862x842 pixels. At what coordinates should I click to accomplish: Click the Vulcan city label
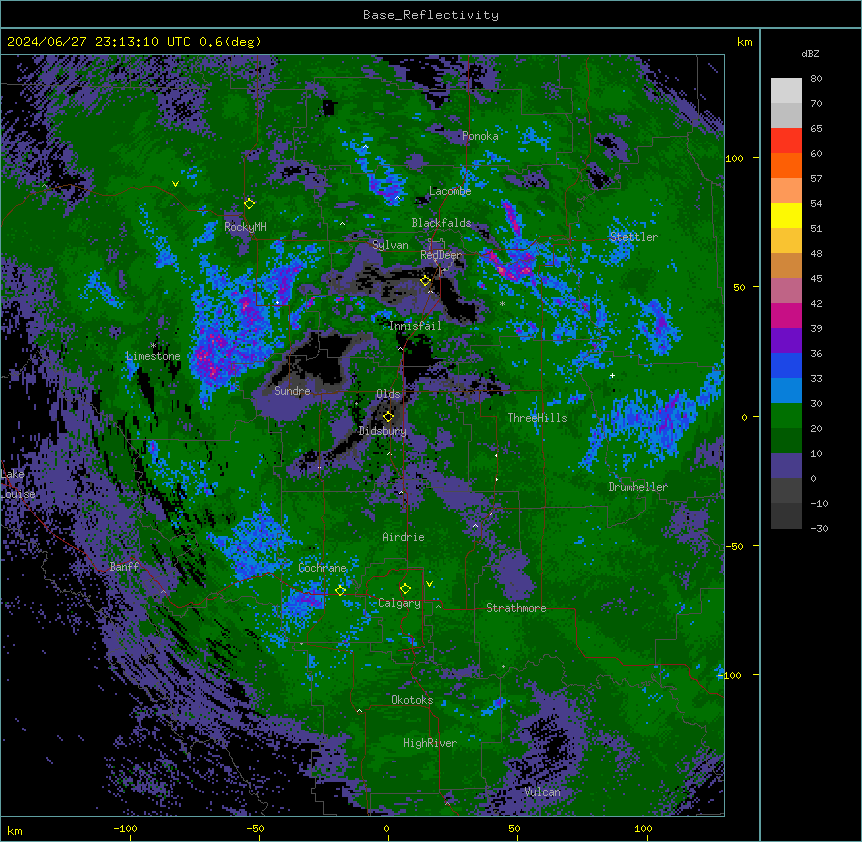point(543,792)
